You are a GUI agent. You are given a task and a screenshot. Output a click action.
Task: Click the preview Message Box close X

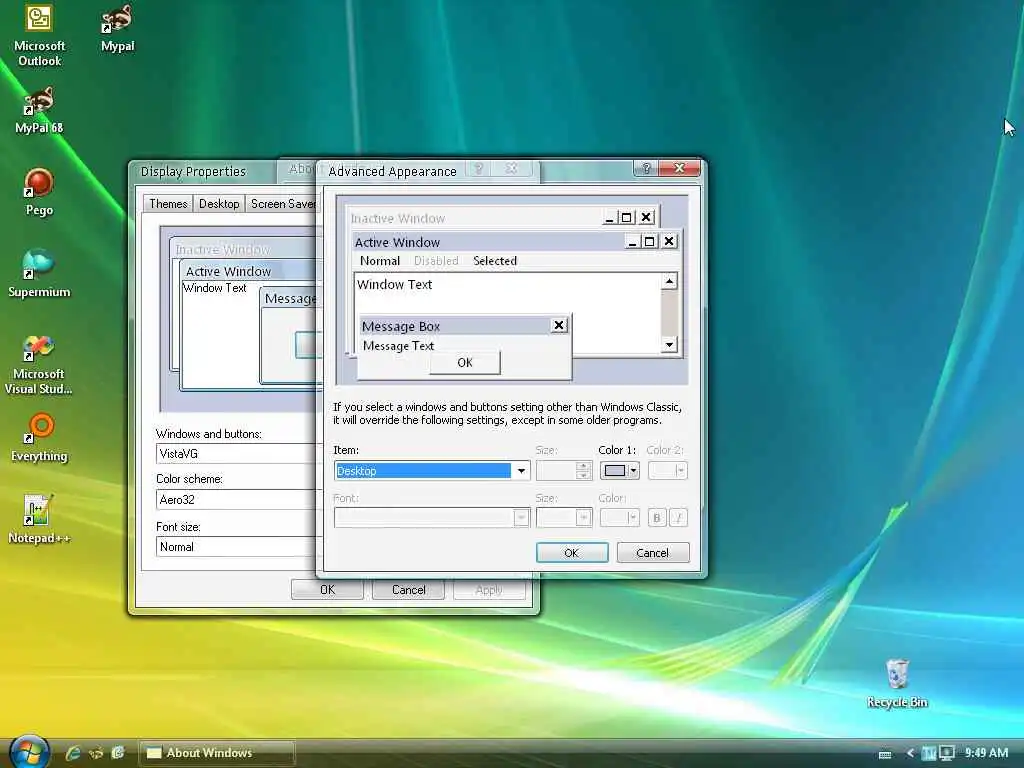pyautogui.click(x=559, y=325)
